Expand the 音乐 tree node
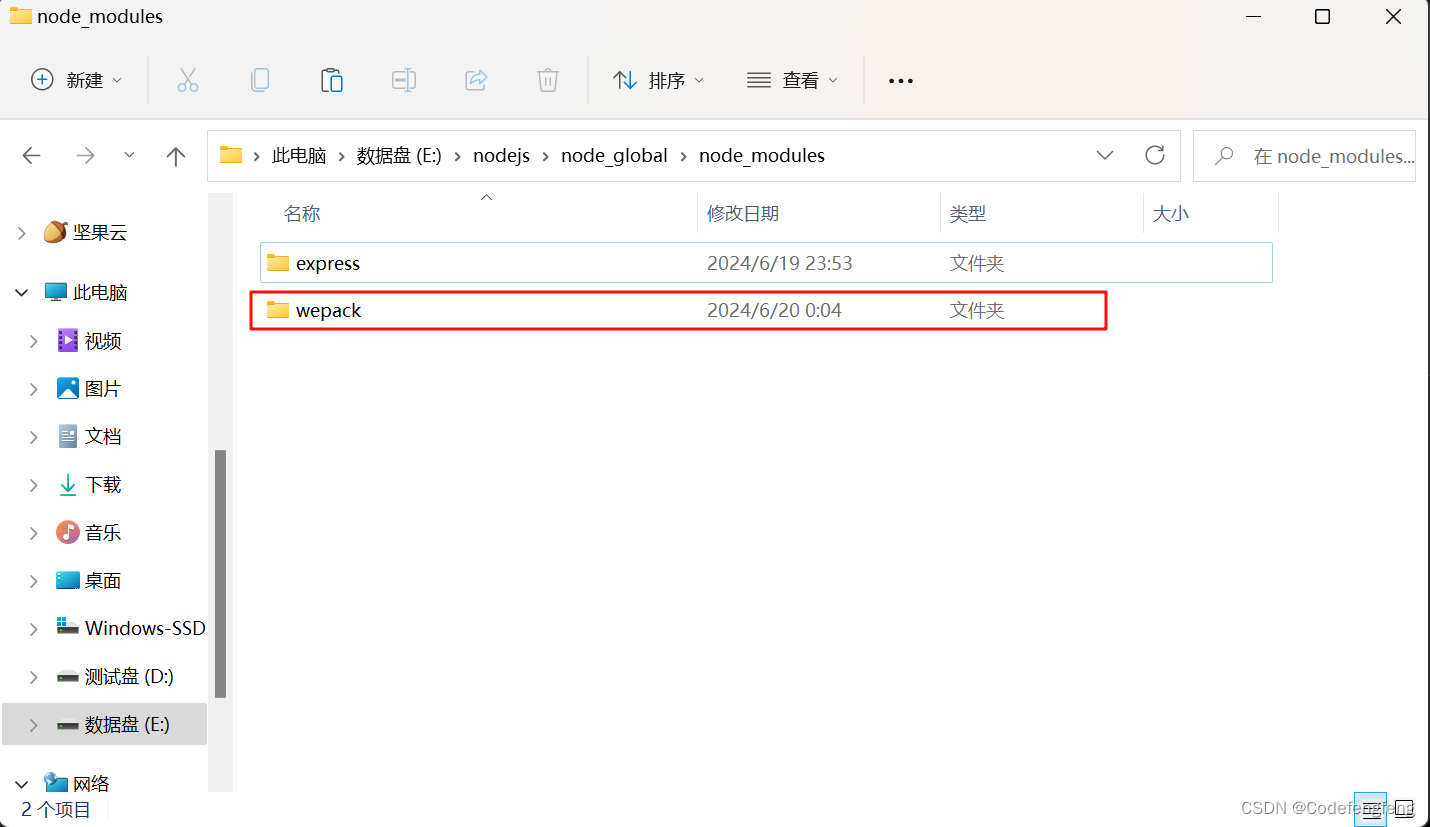 (34, 533)
